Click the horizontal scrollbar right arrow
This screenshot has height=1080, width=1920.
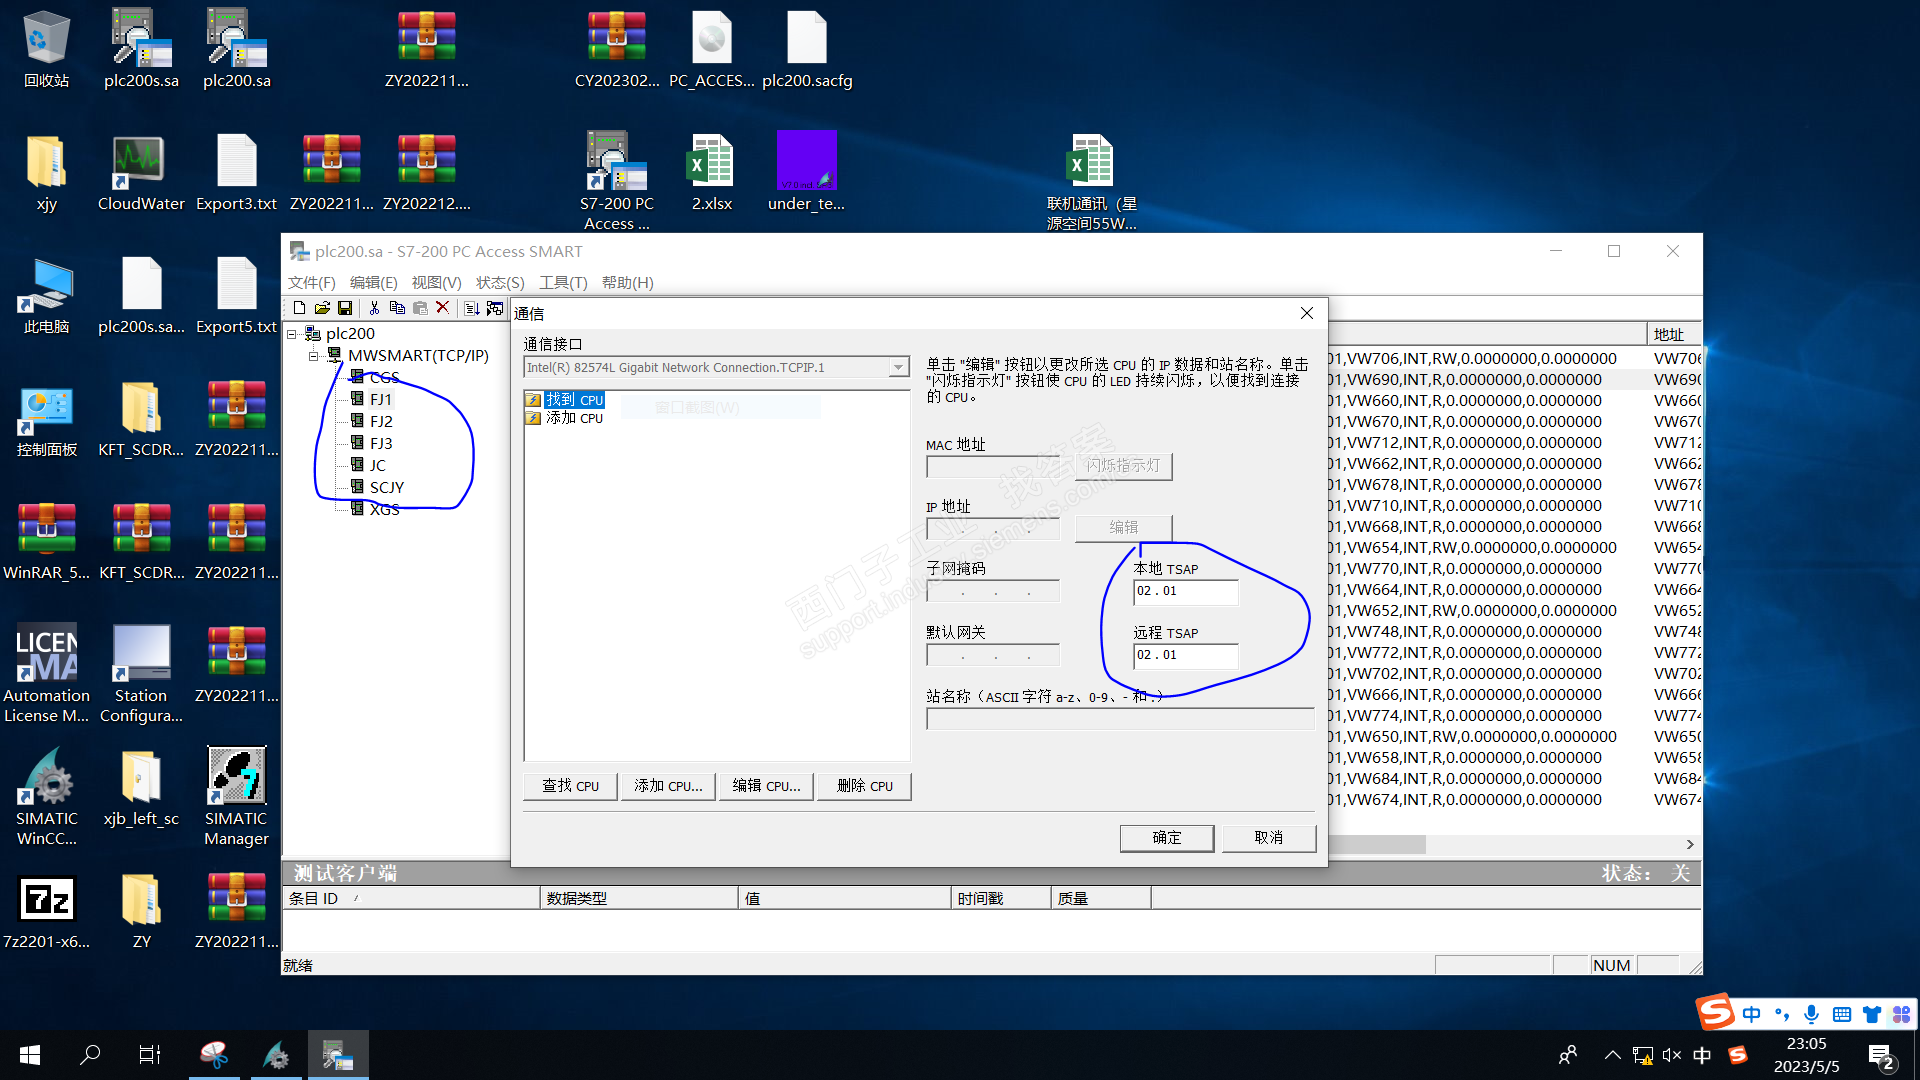click(1690, 844)
